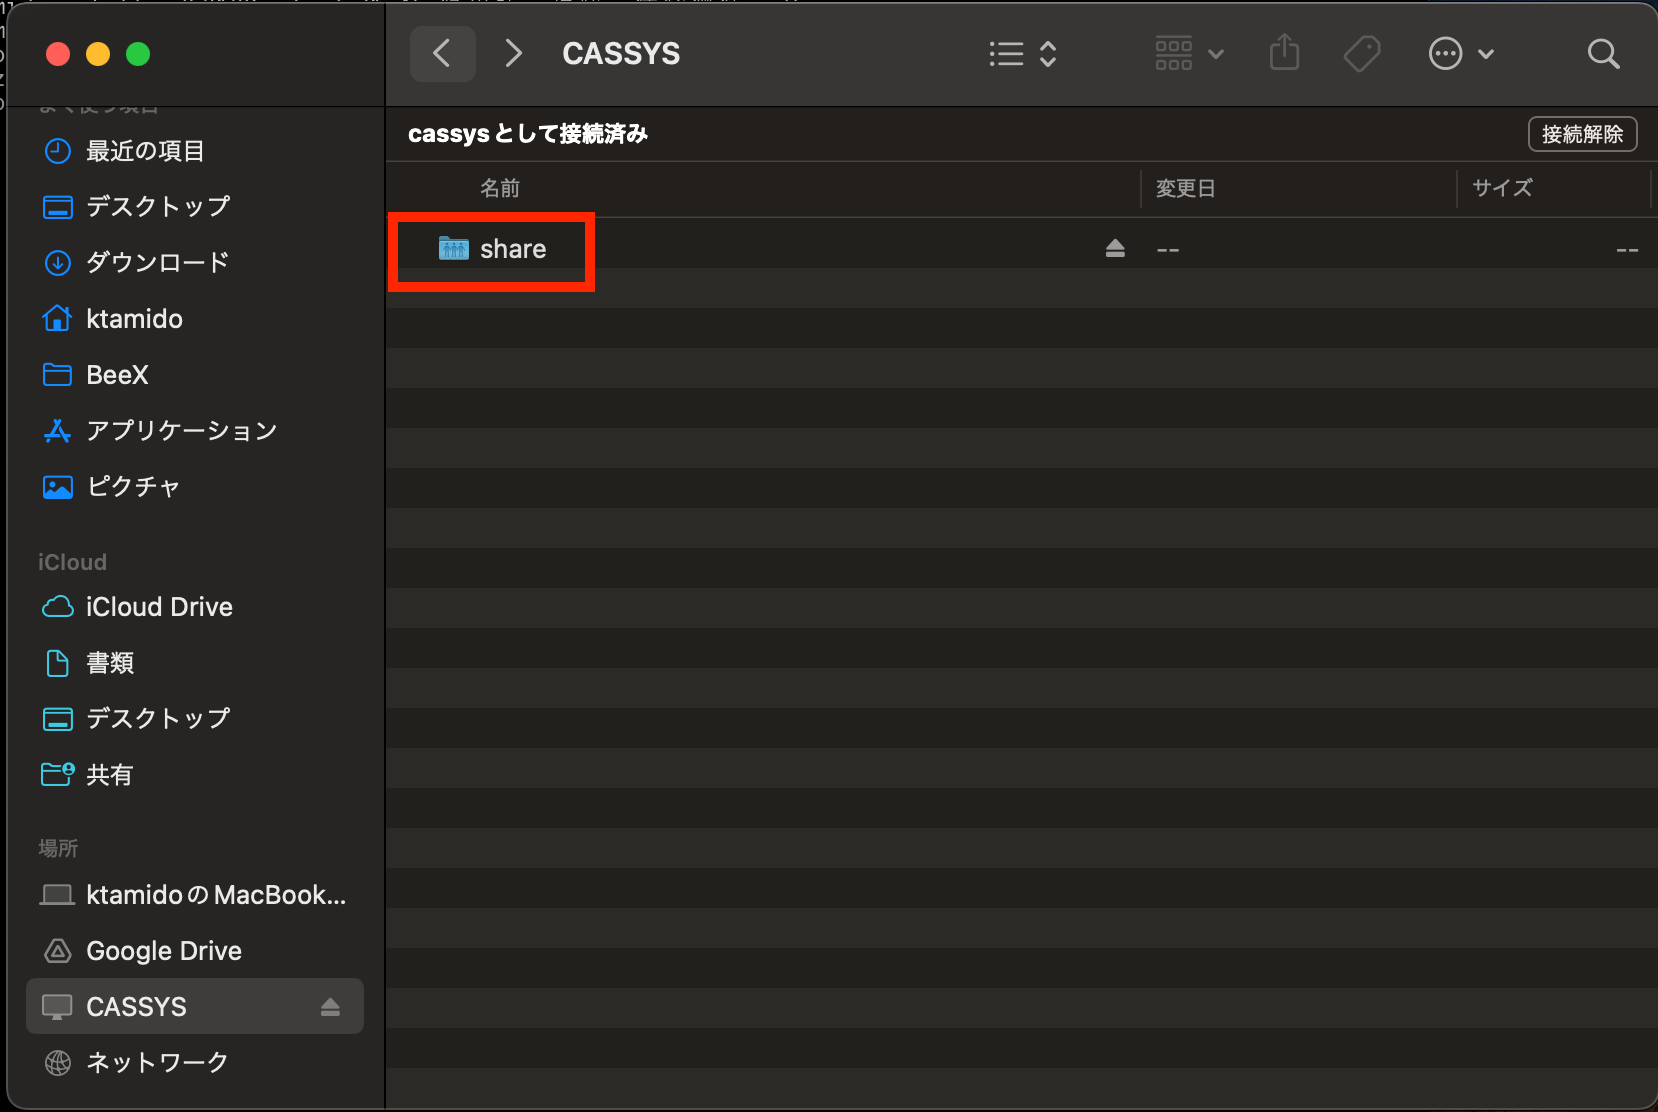Eject the share volume
The width and height of the screenshot is (1658, 1112).
(x=1115, y=248)
